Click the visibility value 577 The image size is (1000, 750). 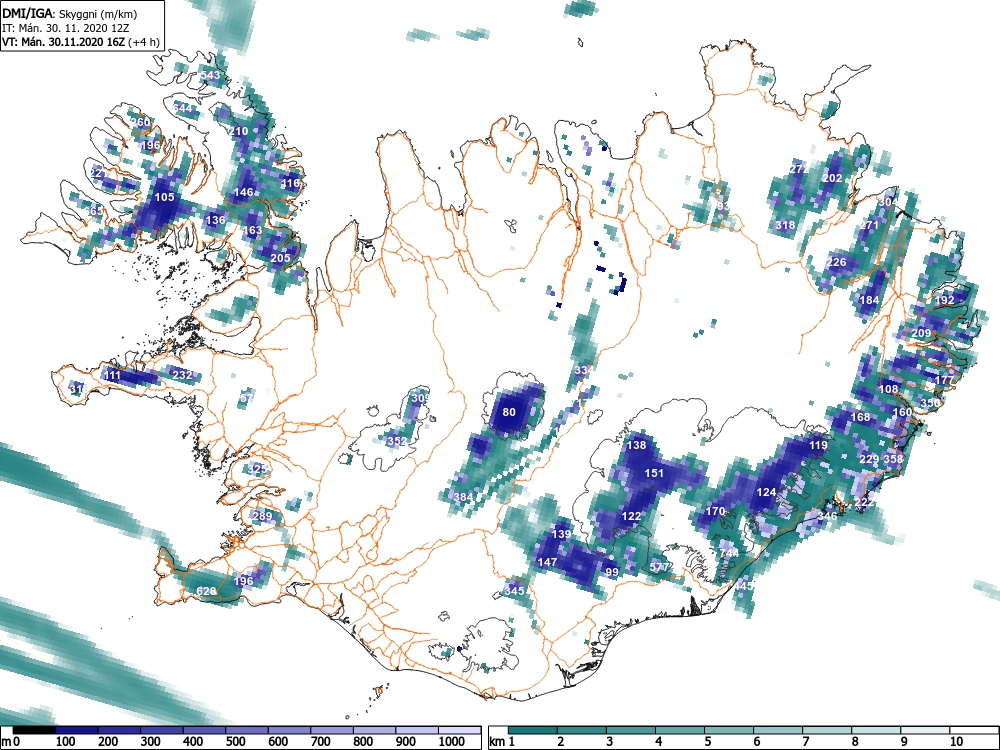coord(659,567)
